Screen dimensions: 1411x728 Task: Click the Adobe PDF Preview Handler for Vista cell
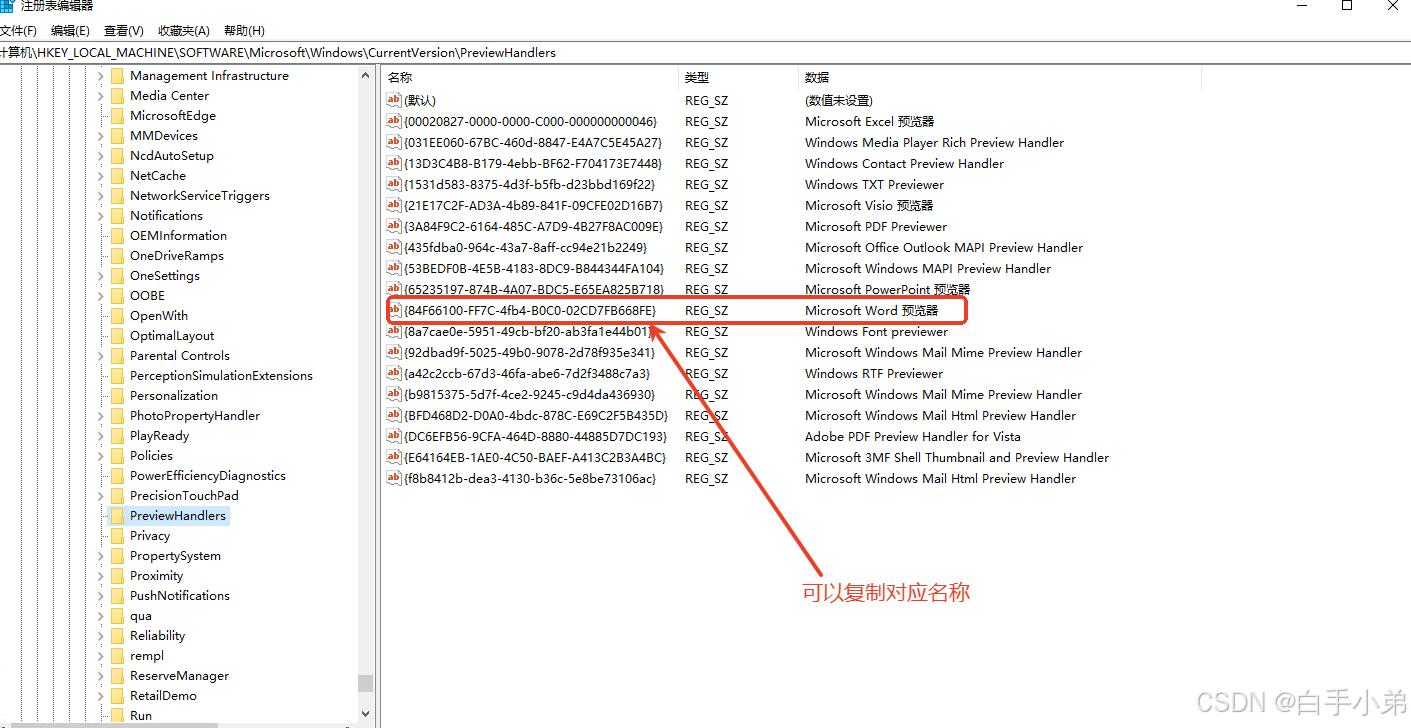click(x=912, y=436)
